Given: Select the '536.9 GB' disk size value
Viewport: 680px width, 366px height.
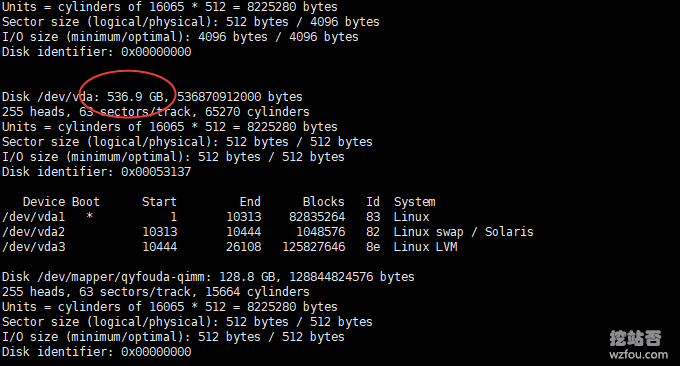Looking at the screenshot, I should (135, 97).
